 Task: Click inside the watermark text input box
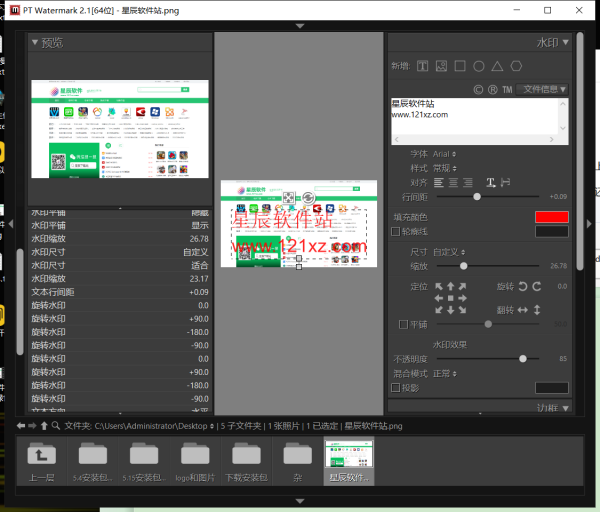(474, 117)
